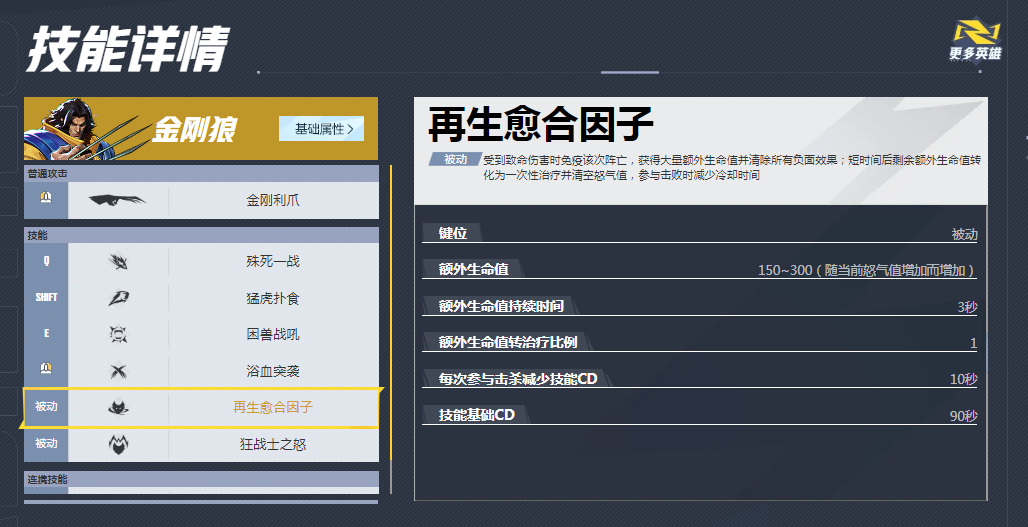Click the 再生愈合因子 passive skill icon

(x=118, y=407)
